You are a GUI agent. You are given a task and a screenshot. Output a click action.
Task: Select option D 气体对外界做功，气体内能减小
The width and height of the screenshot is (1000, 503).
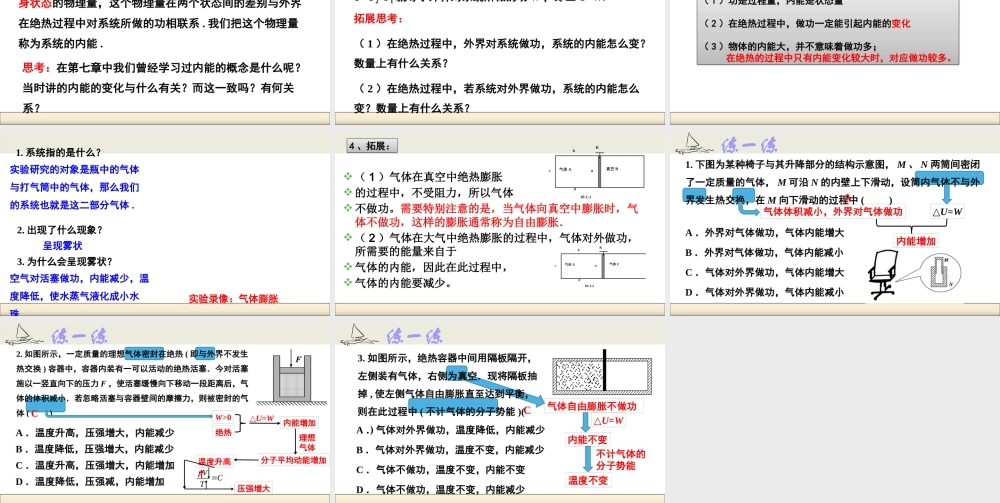765,293
